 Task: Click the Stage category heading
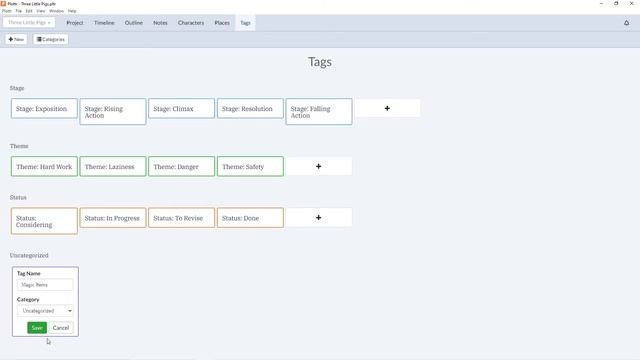tap(17, 88)
